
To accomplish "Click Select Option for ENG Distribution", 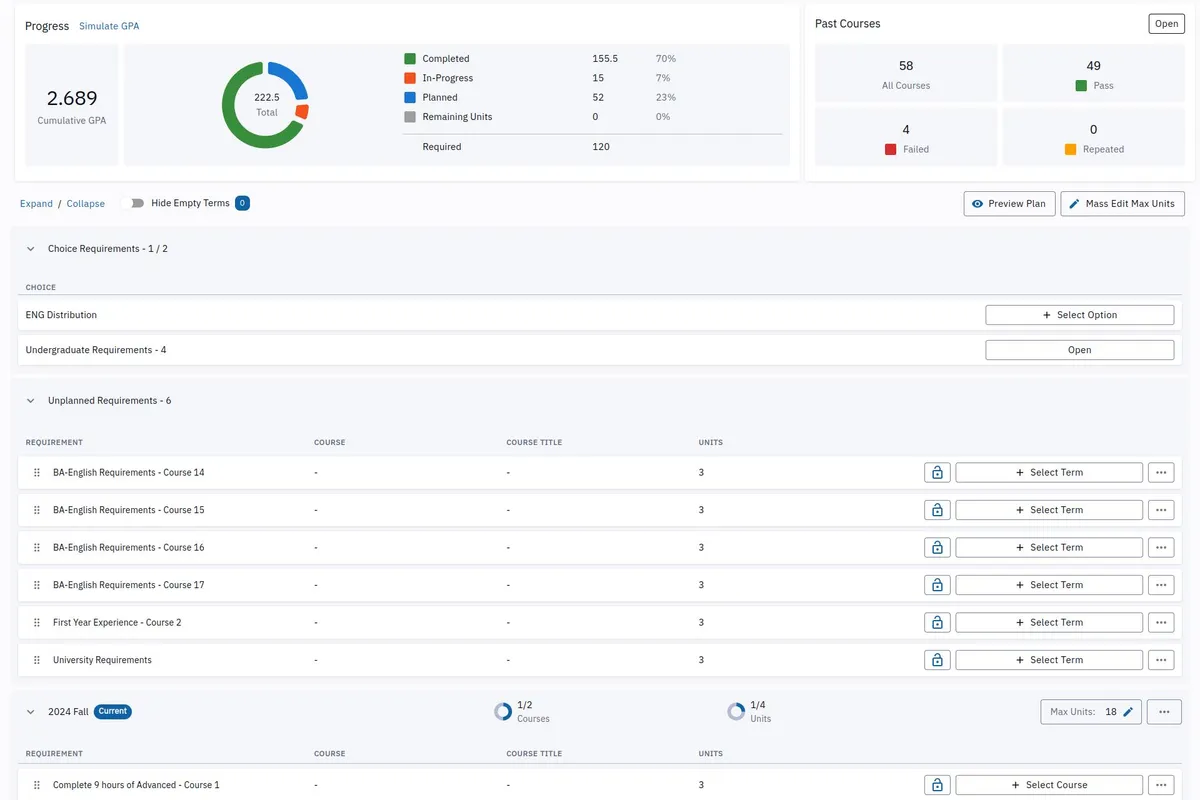I will pos(1079,315).
